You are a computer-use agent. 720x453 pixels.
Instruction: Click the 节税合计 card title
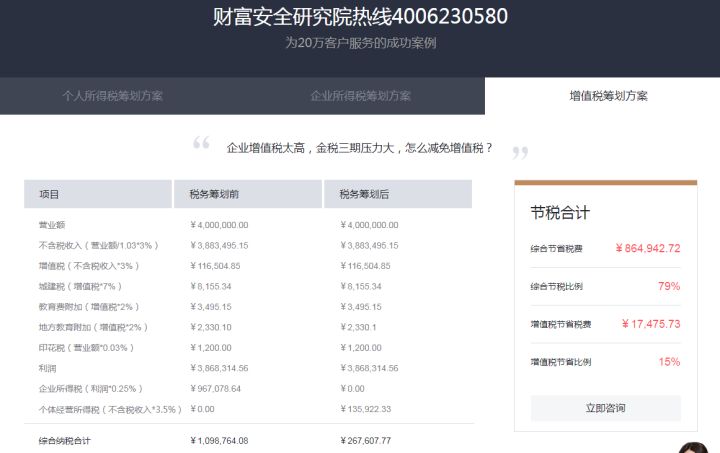(x=560, y=213)
